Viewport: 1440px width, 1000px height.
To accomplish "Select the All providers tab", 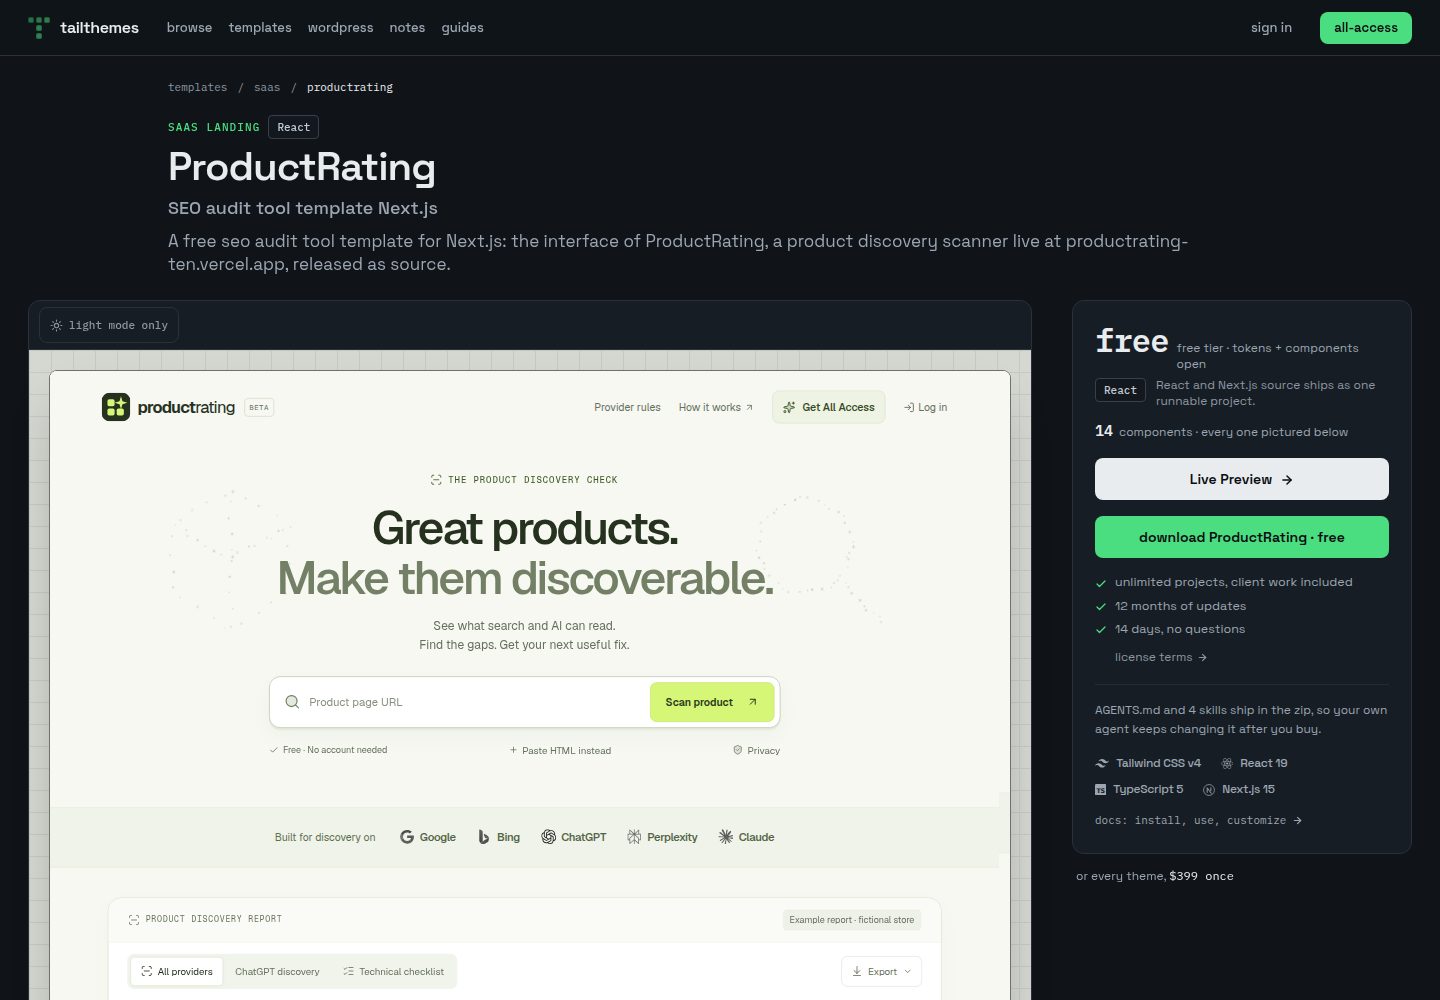I will 177,971.
